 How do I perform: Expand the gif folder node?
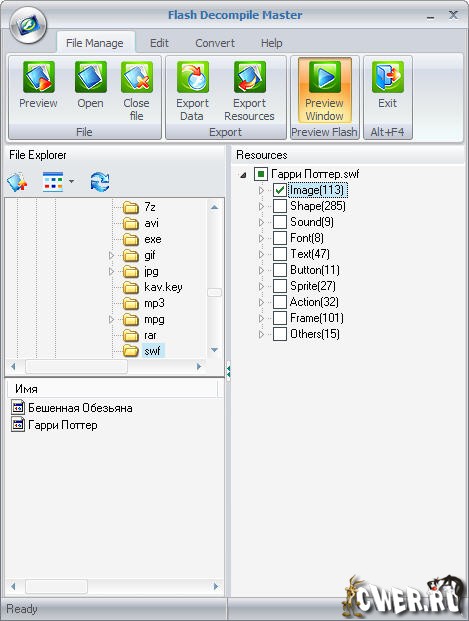click(x=111, y=255)
